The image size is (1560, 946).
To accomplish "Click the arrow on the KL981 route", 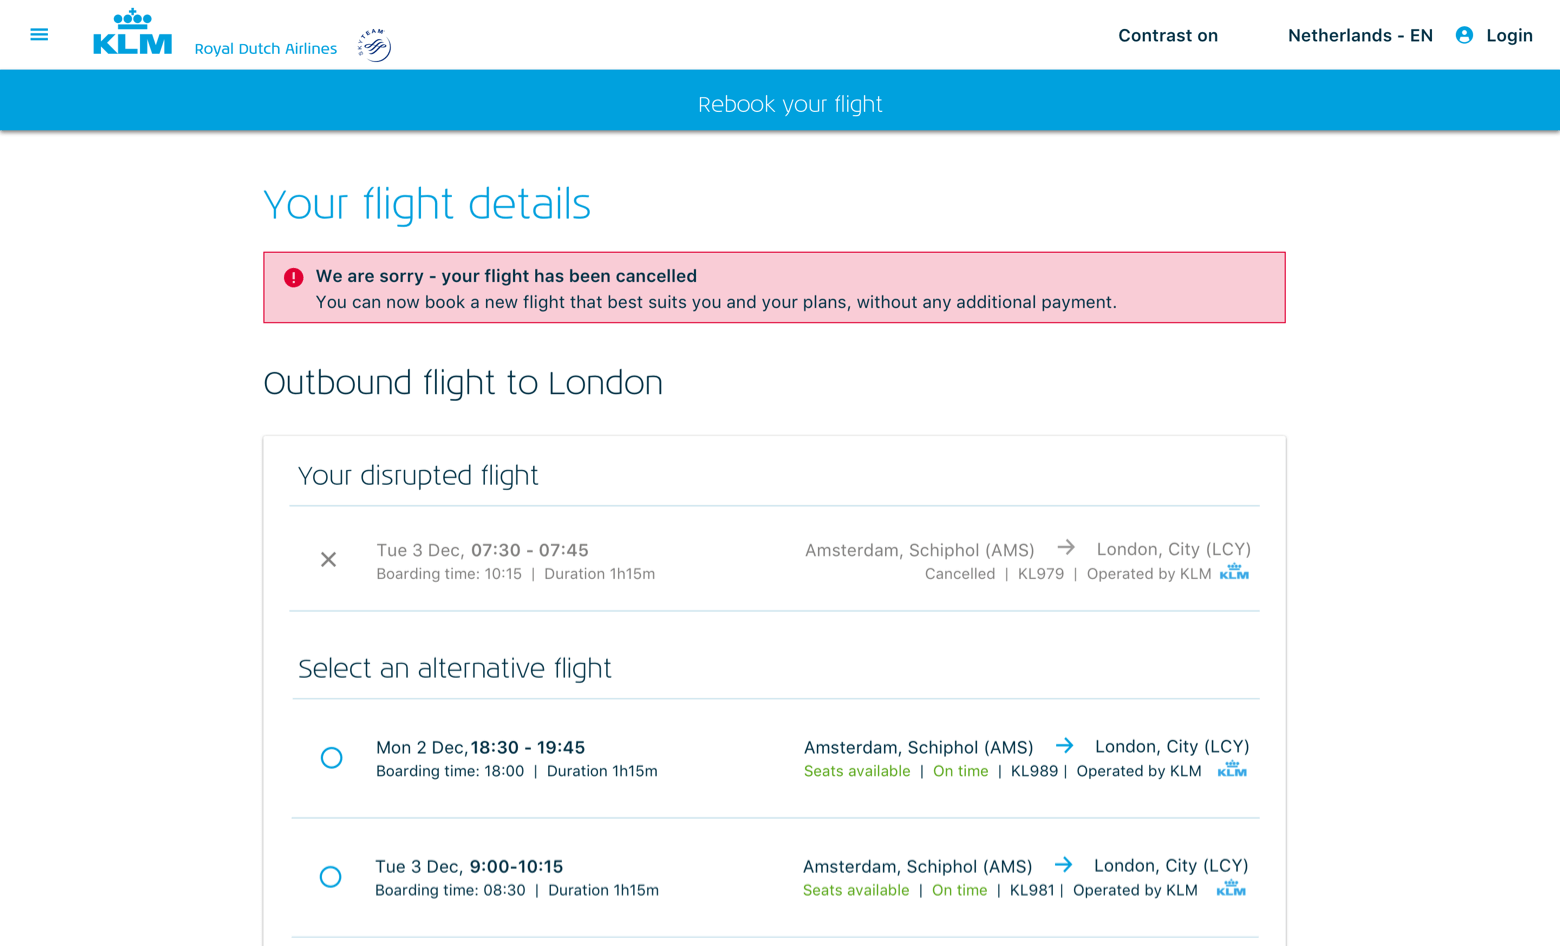I will [x=1063, y=865].
